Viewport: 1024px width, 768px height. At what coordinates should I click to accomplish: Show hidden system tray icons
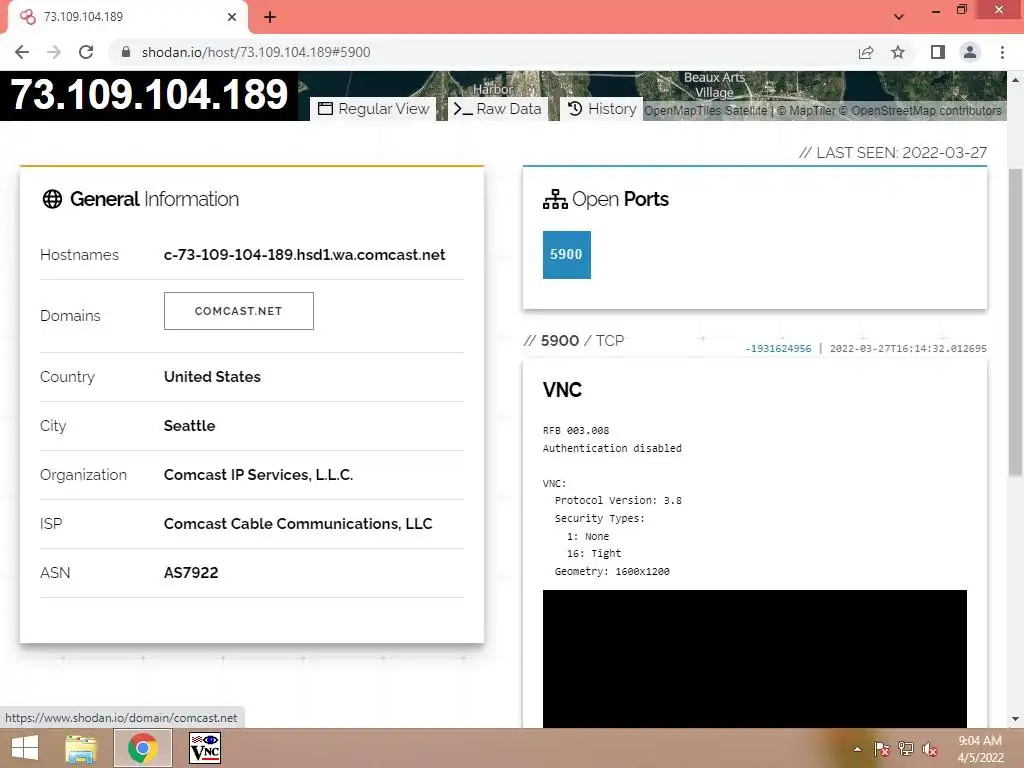click(x=857, y=749)
